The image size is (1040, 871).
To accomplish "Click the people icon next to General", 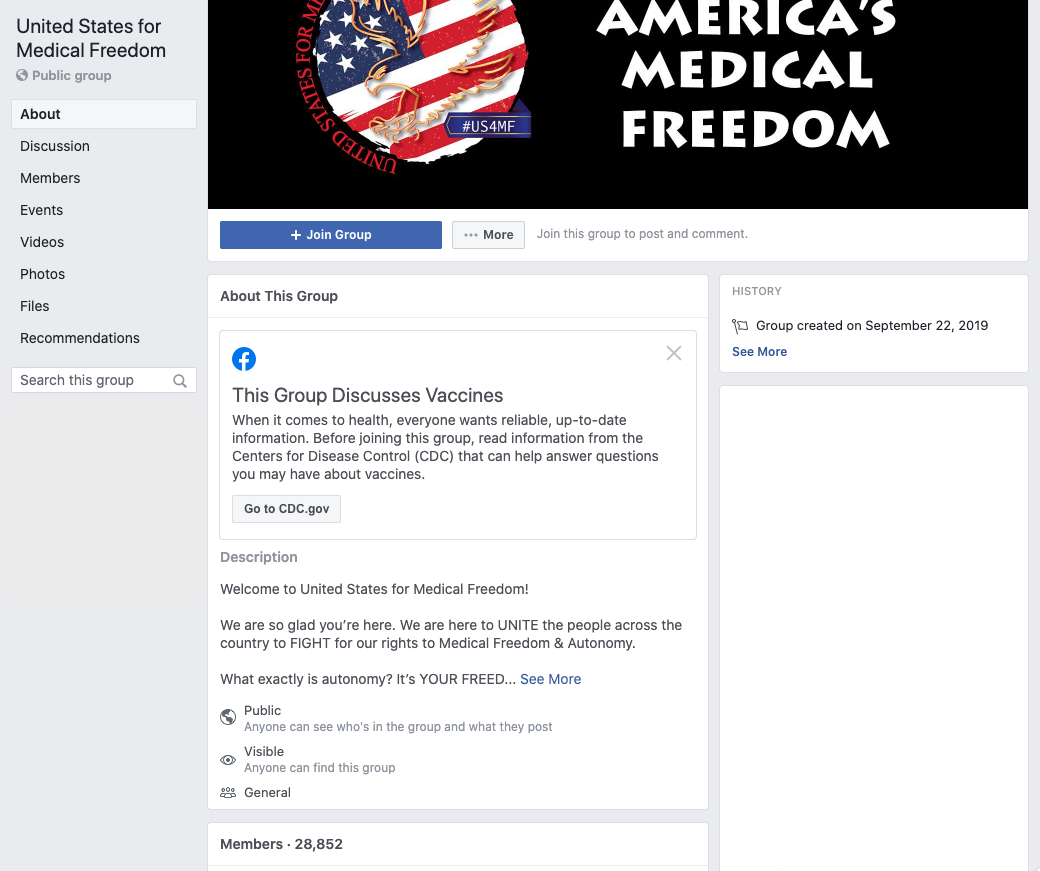I will (x=228, y=793).
